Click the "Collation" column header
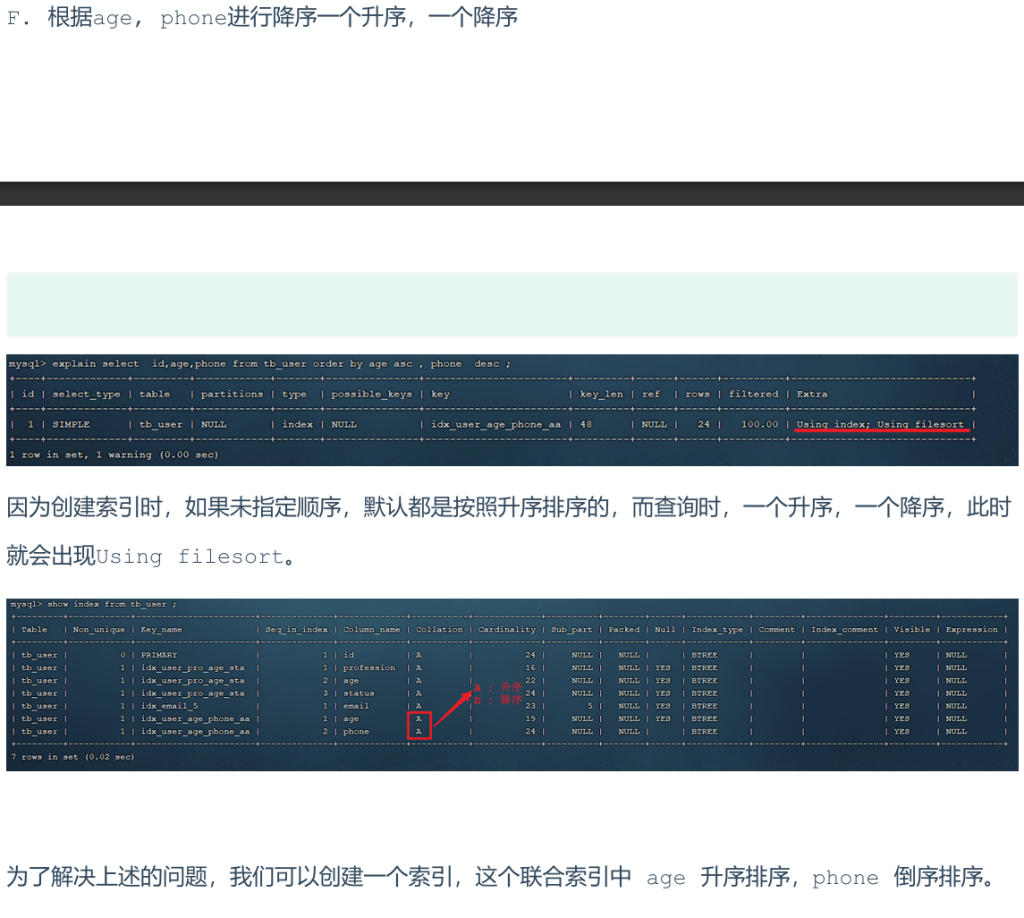 click(x=439, y=630)
